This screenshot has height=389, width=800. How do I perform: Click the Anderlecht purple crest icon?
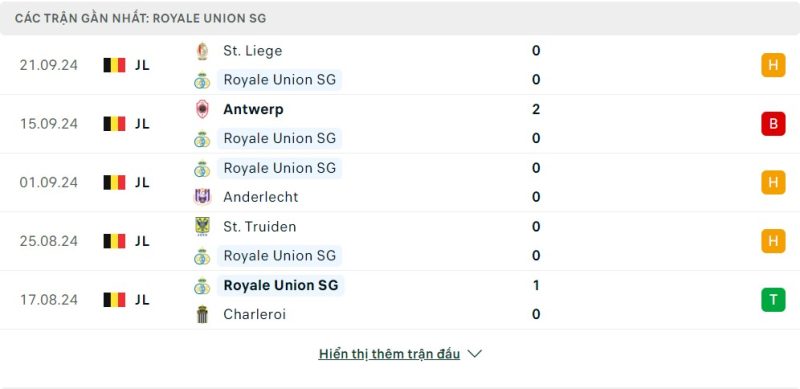pyautogui.click(x=203, y=197)
